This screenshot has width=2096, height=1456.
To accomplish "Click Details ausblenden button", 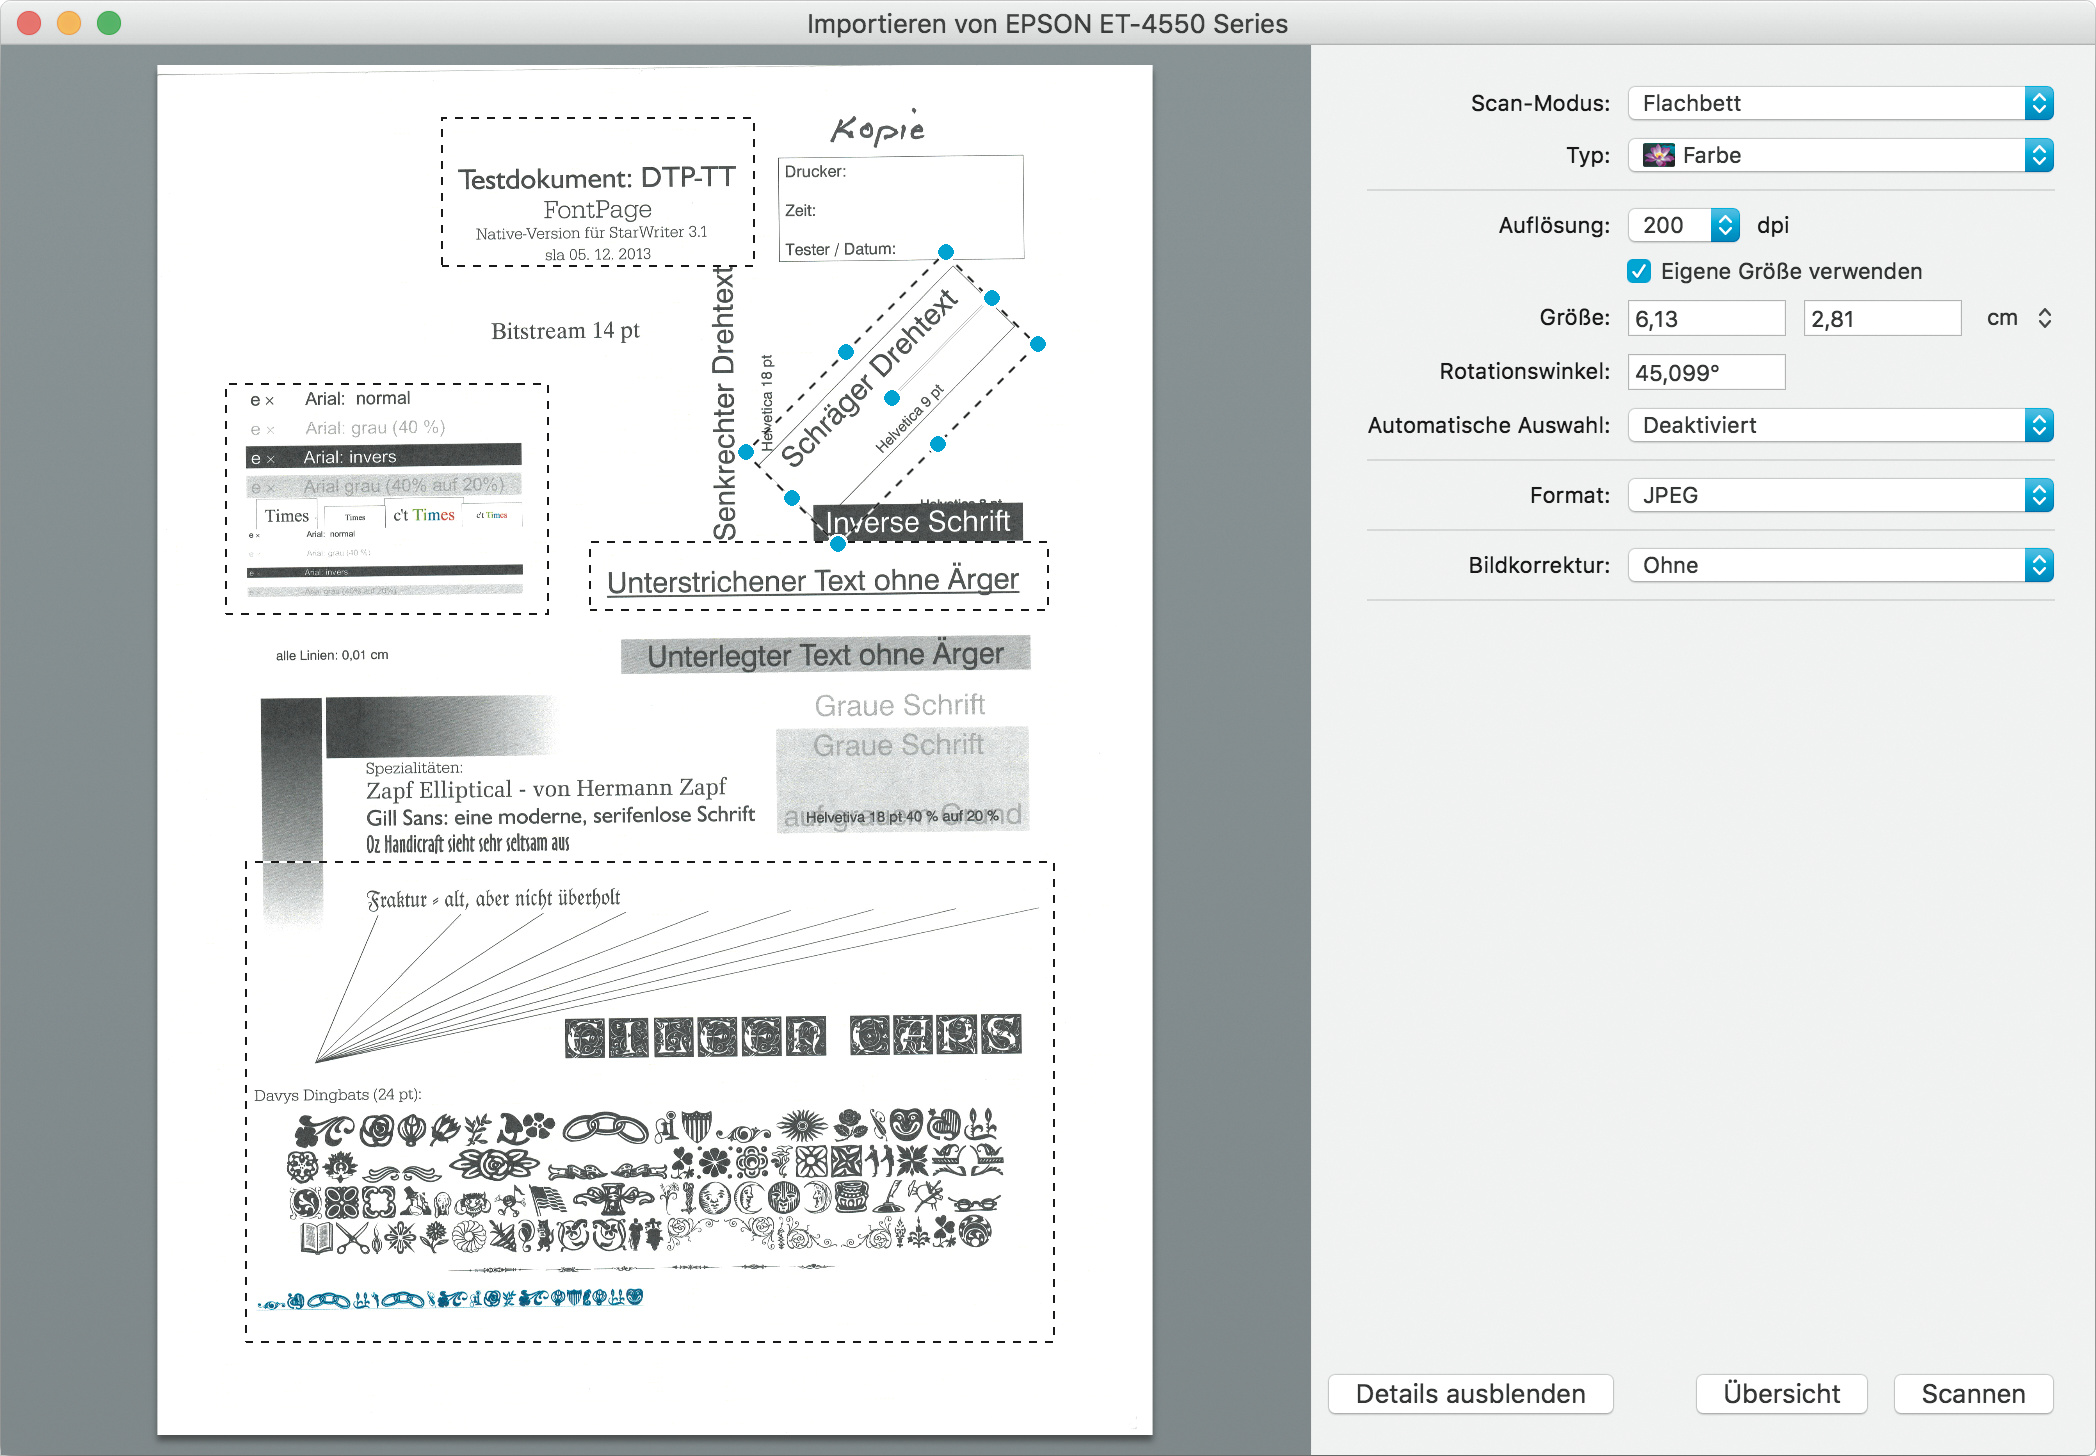I will coord(1470,1394).
